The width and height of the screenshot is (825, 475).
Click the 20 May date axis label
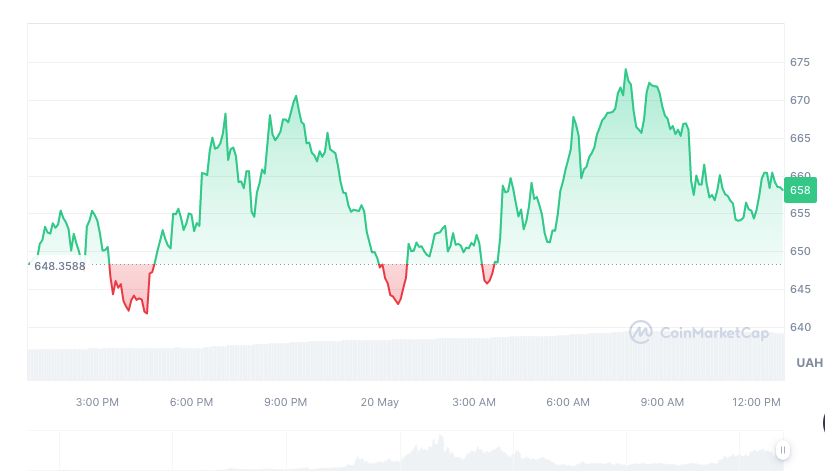[380, 402]
